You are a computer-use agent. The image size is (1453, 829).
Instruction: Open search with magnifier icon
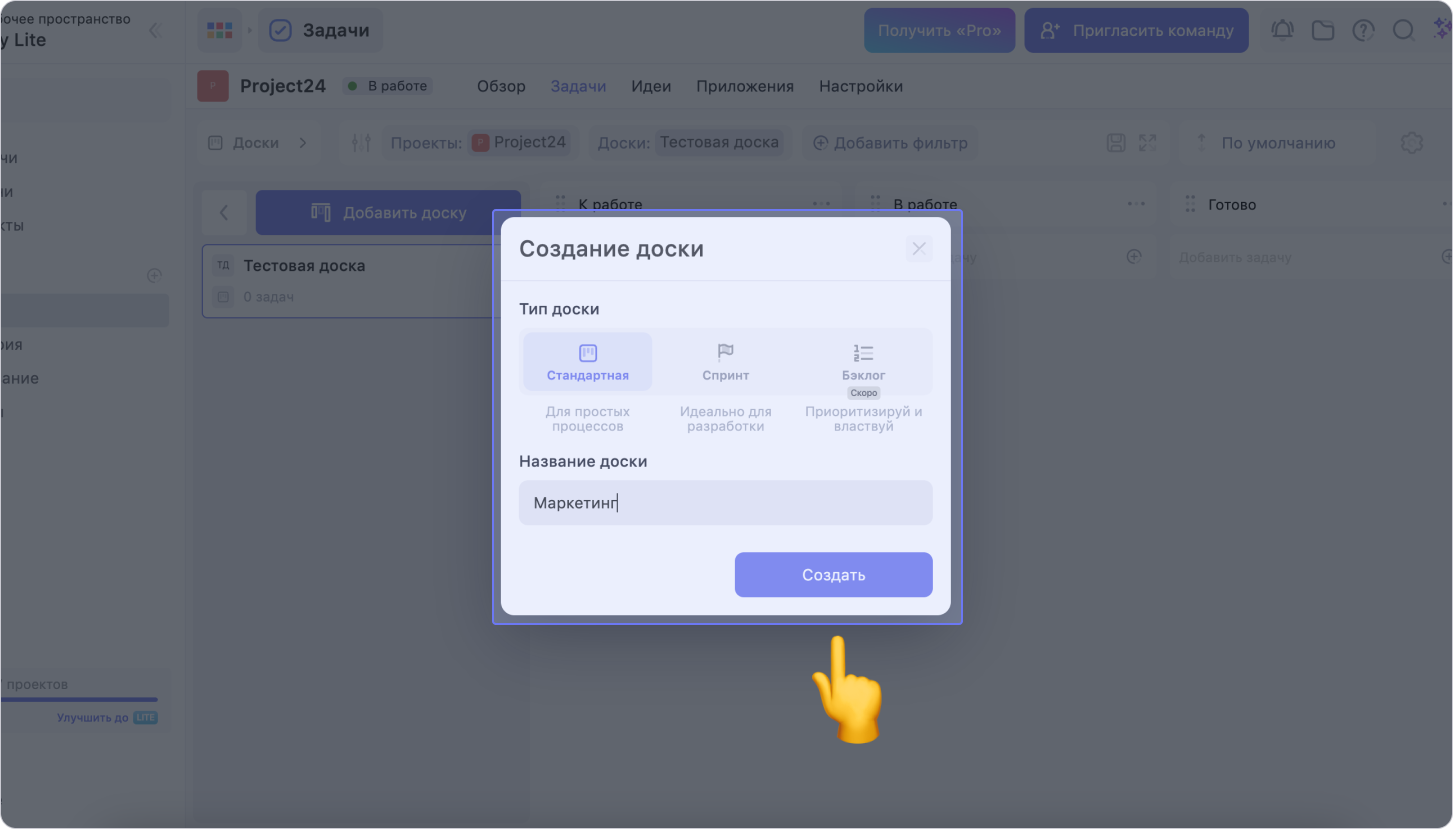1403,31
